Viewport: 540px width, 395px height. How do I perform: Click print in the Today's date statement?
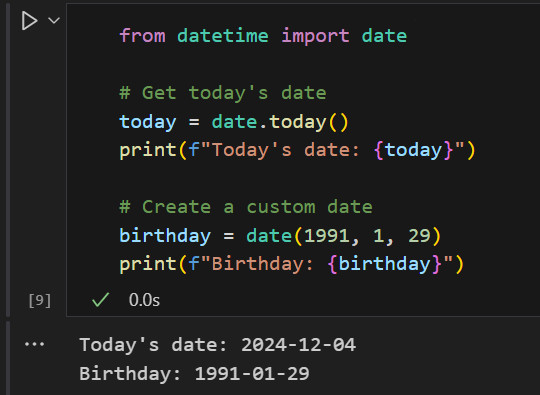coord(148,150)
